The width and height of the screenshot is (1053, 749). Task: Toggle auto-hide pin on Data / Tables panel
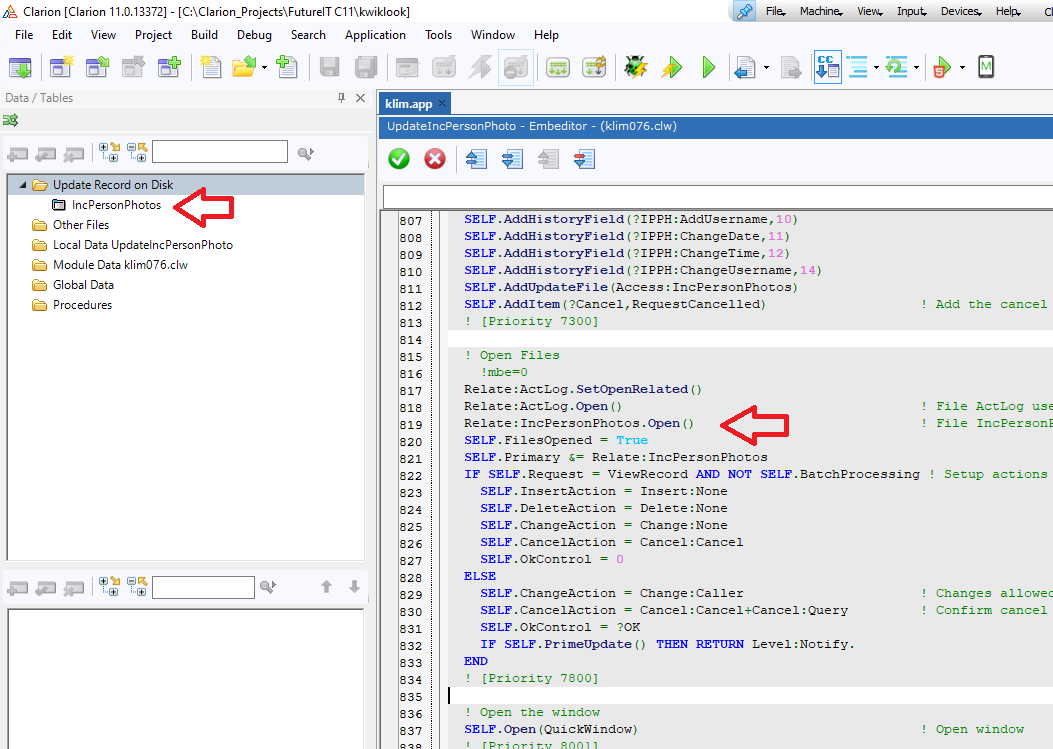[341, 98]
